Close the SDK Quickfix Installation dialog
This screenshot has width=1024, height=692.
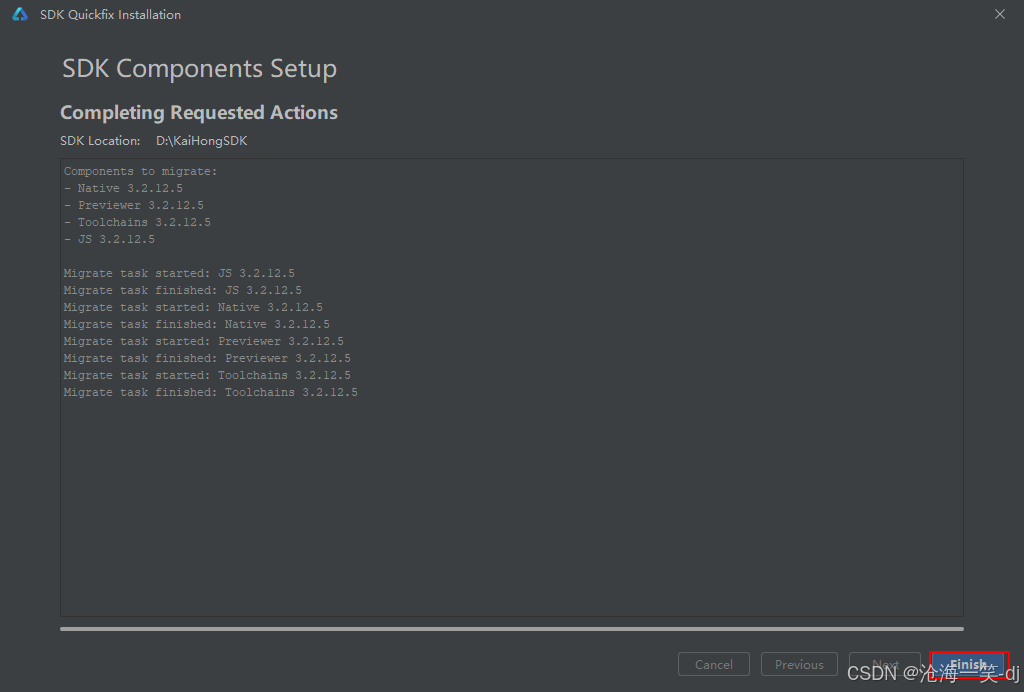(1000, 14)
